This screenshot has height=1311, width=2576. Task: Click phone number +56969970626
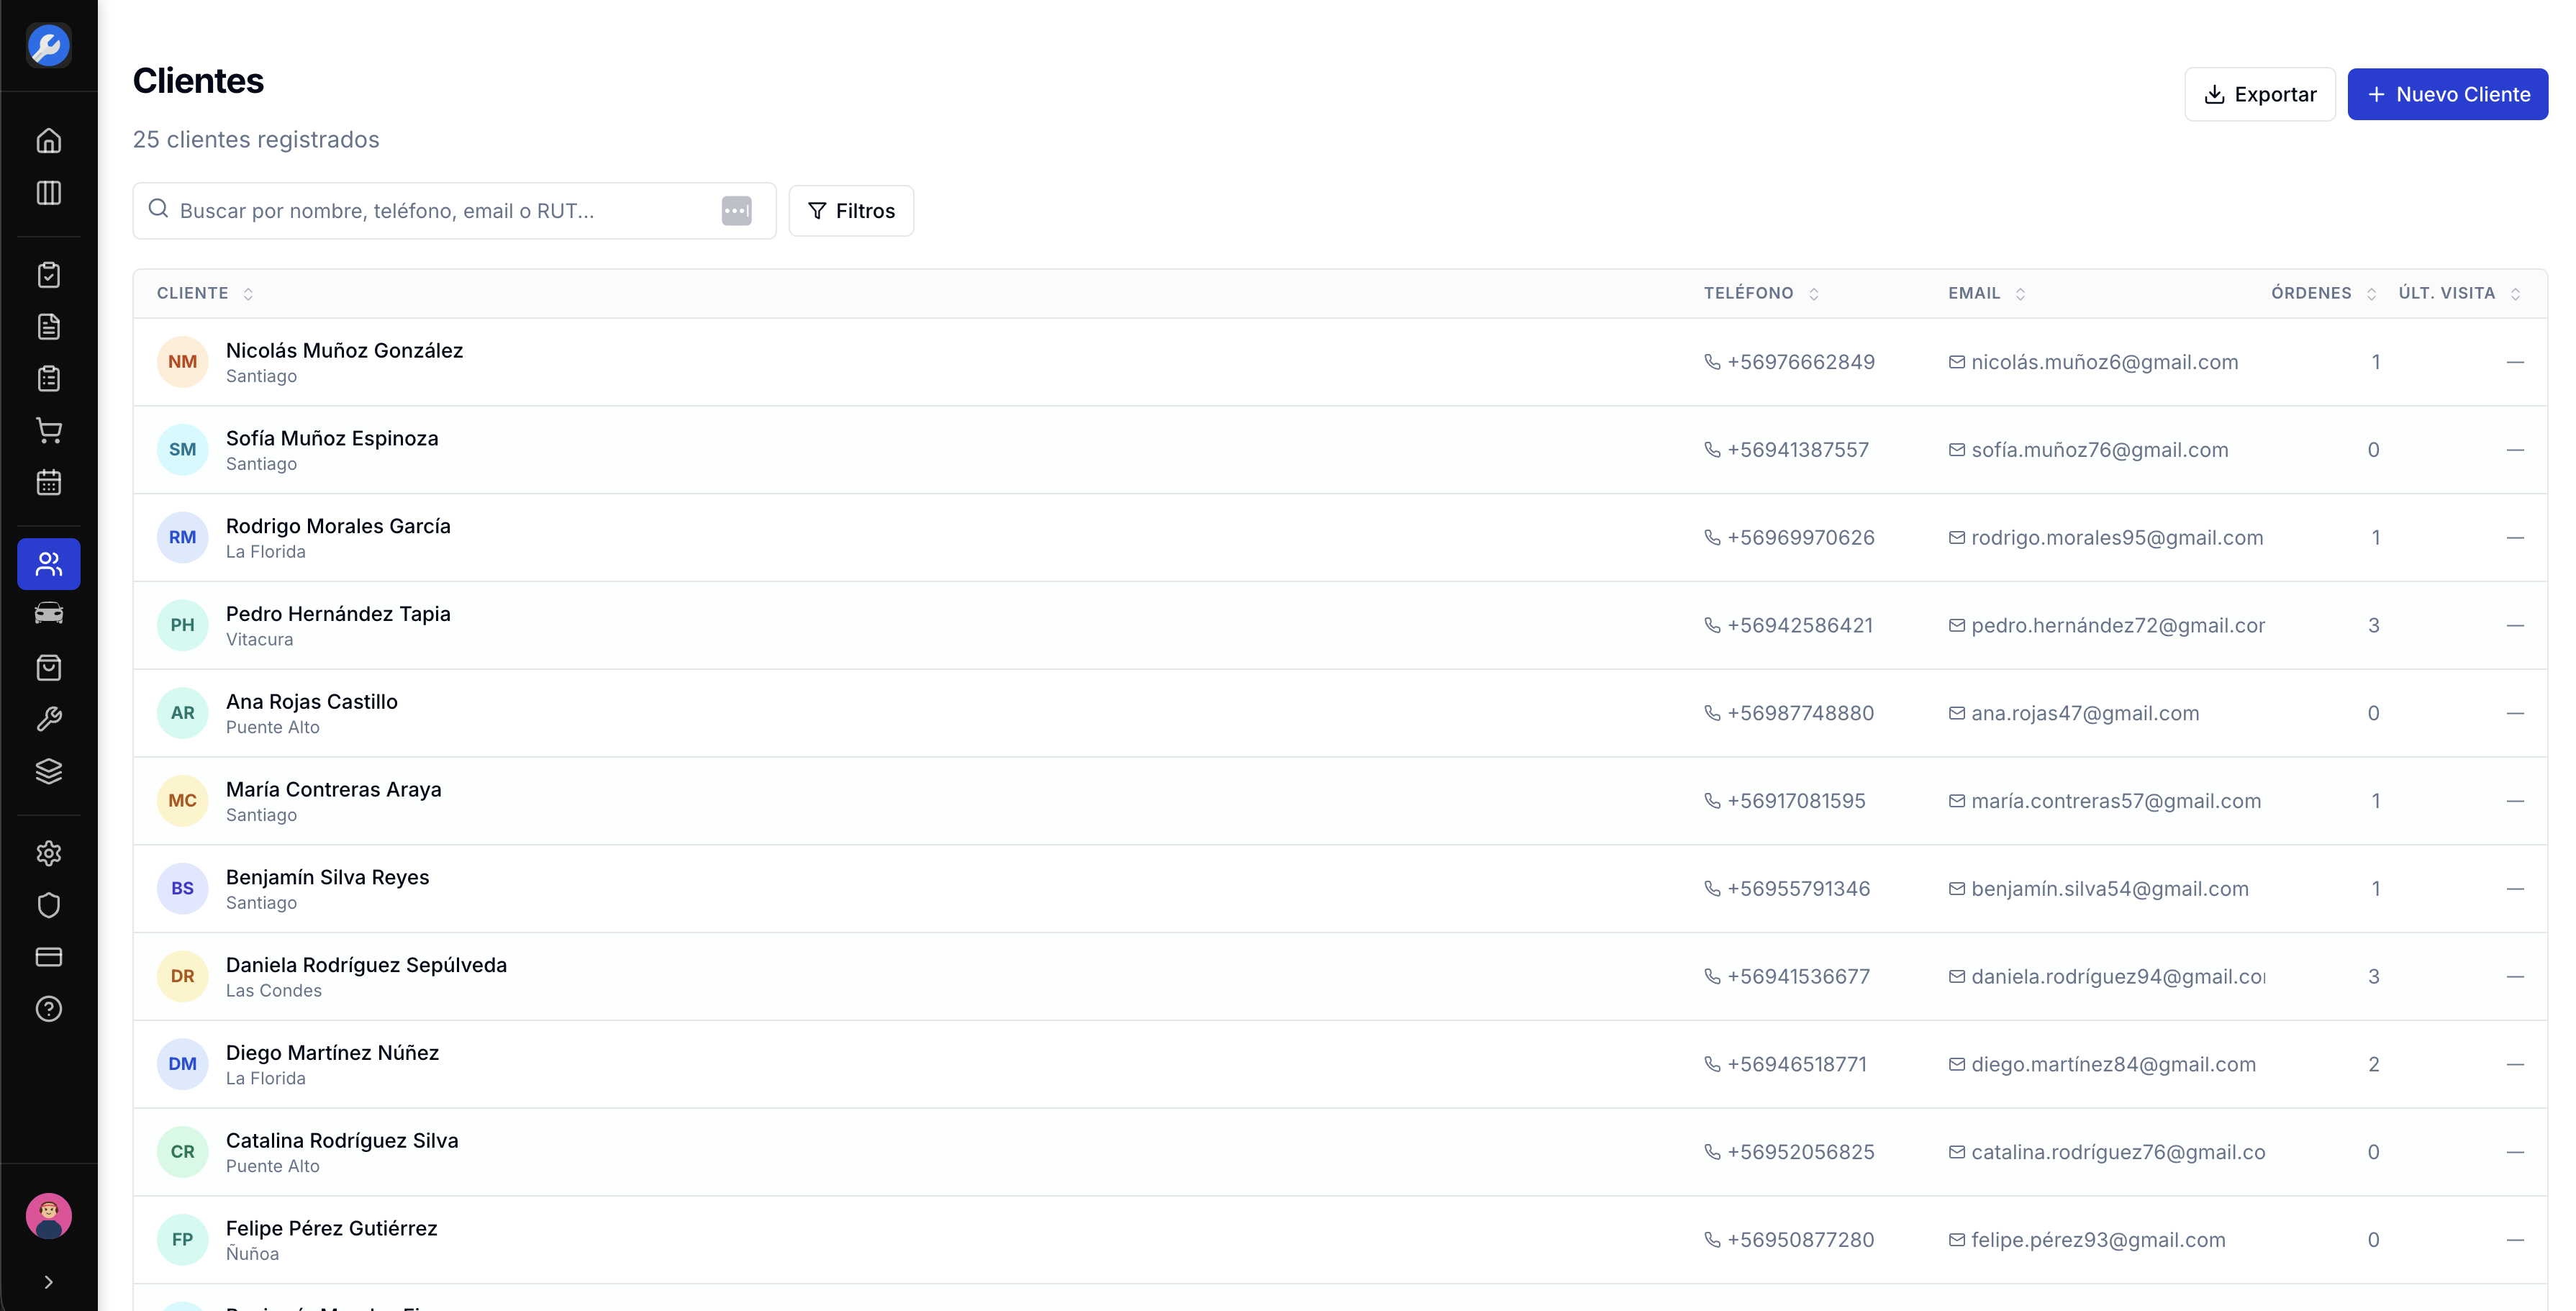[1800, 538]
